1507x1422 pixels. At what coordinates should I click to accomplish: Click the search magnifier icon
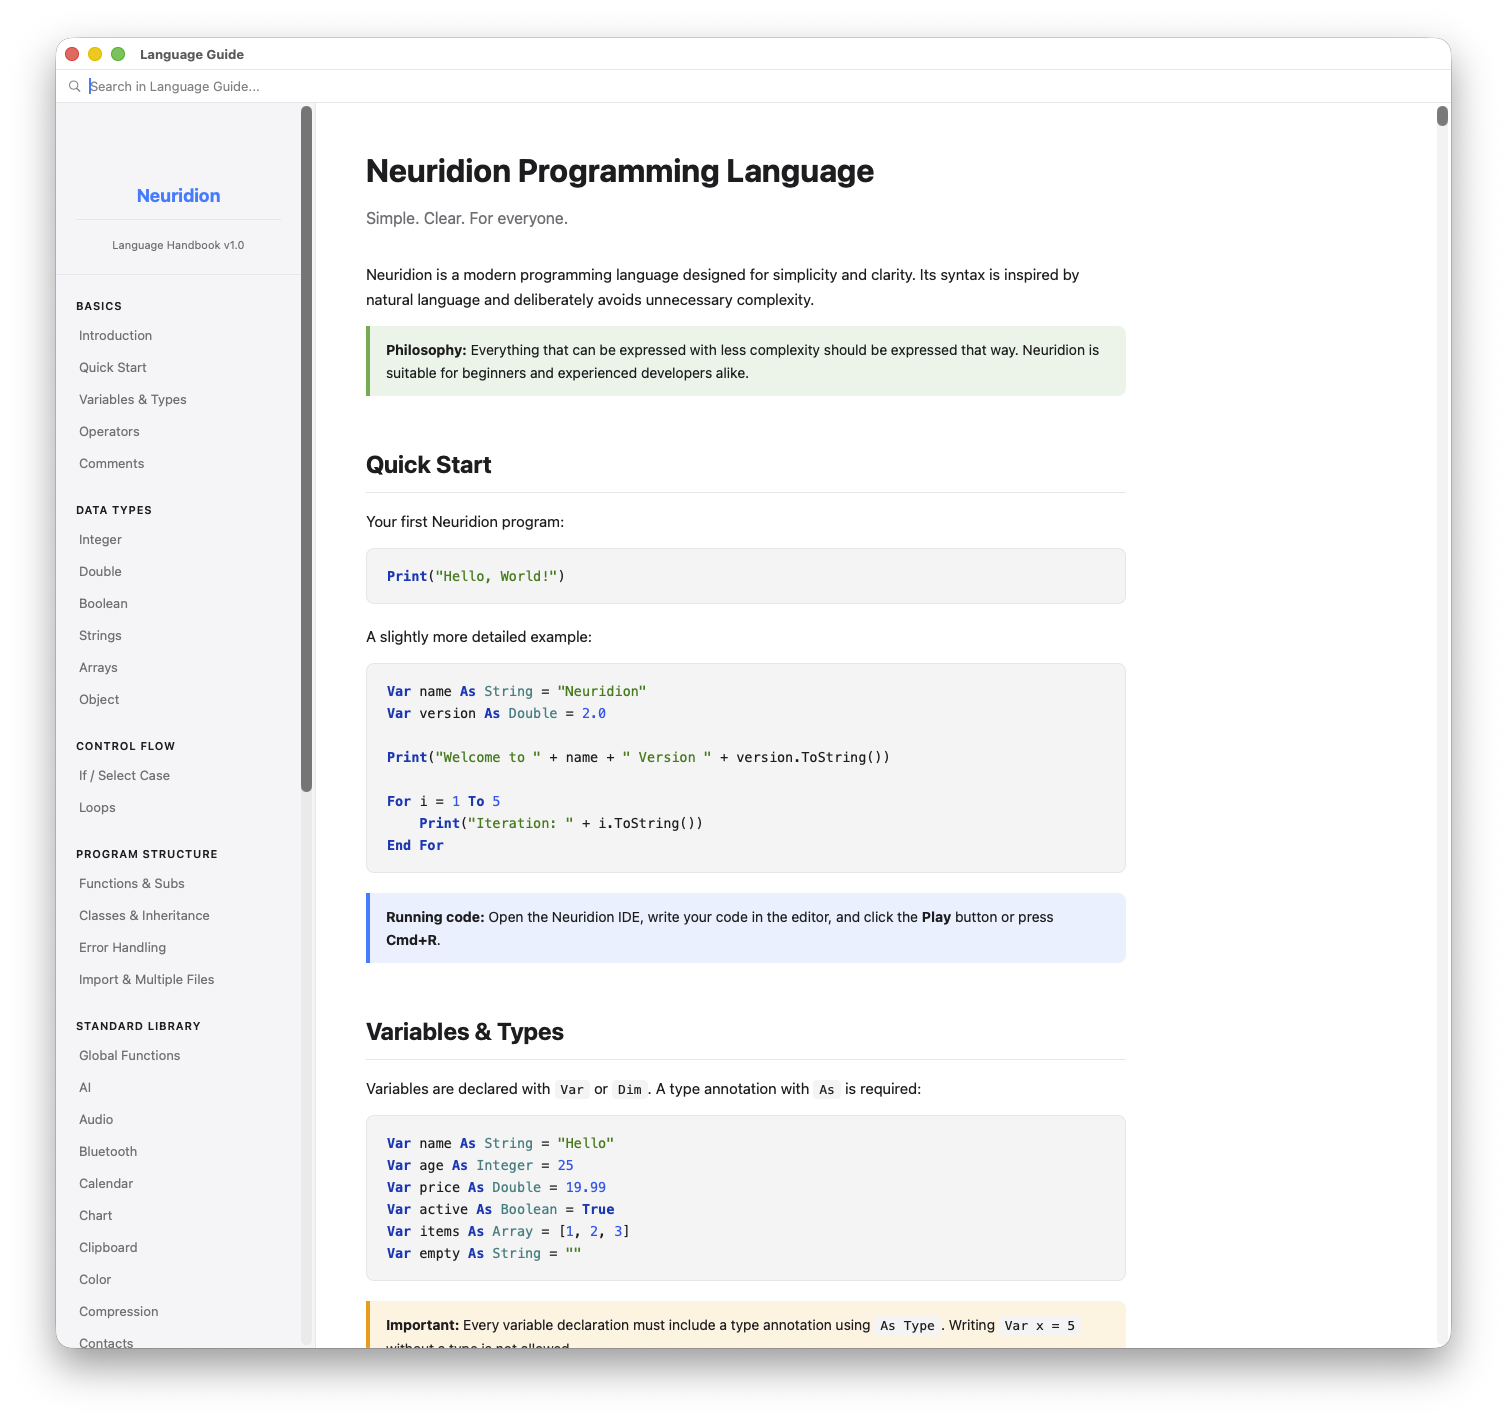point(75,86)
